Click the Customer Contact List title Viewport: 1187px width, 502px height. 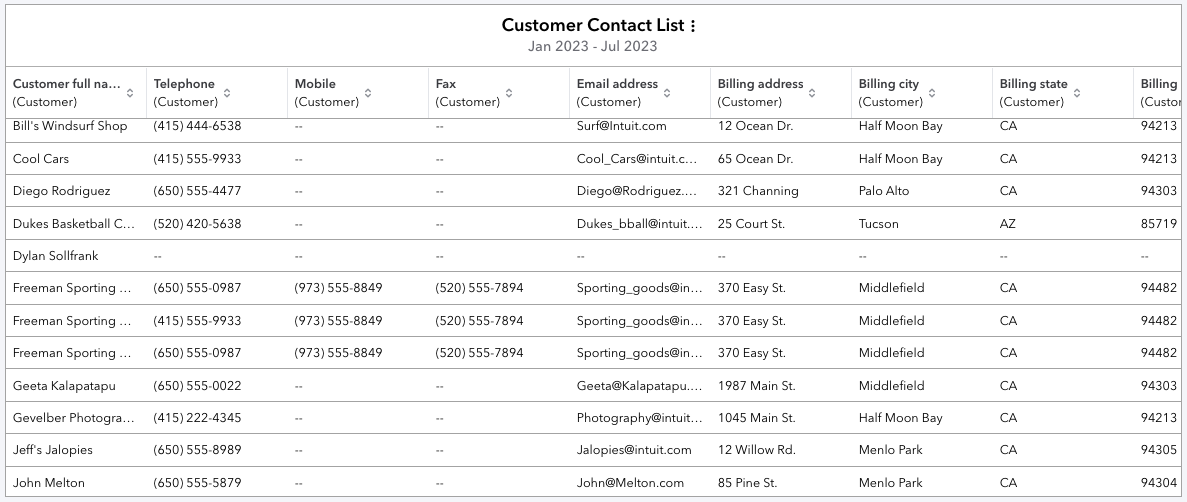(592, 26)
